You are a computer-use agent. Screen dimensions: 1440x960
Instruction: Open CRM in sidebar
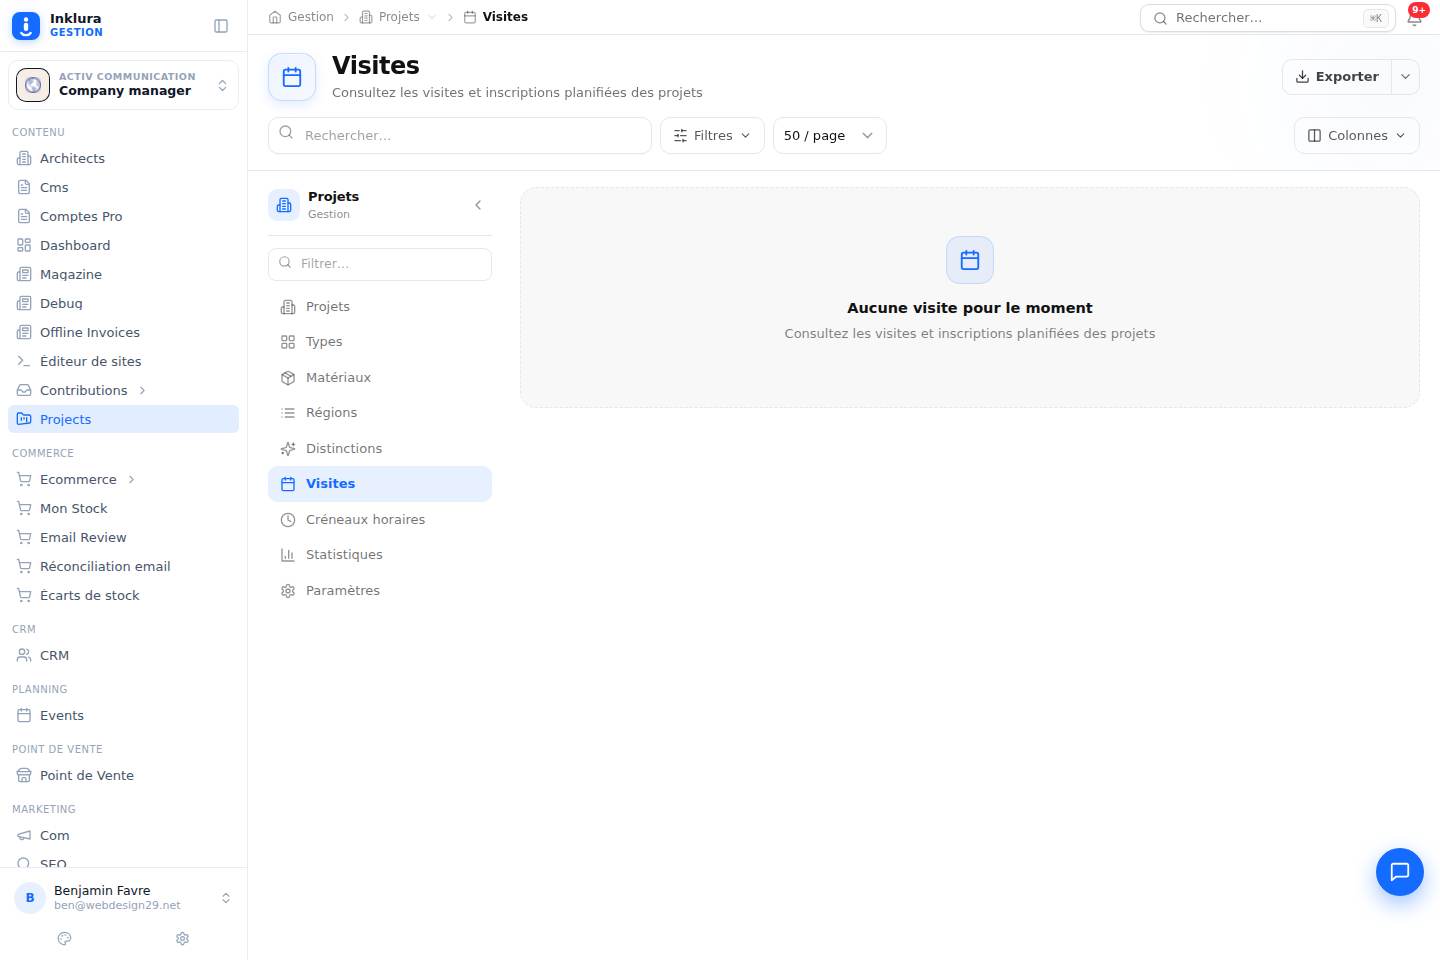pos(123,655)
